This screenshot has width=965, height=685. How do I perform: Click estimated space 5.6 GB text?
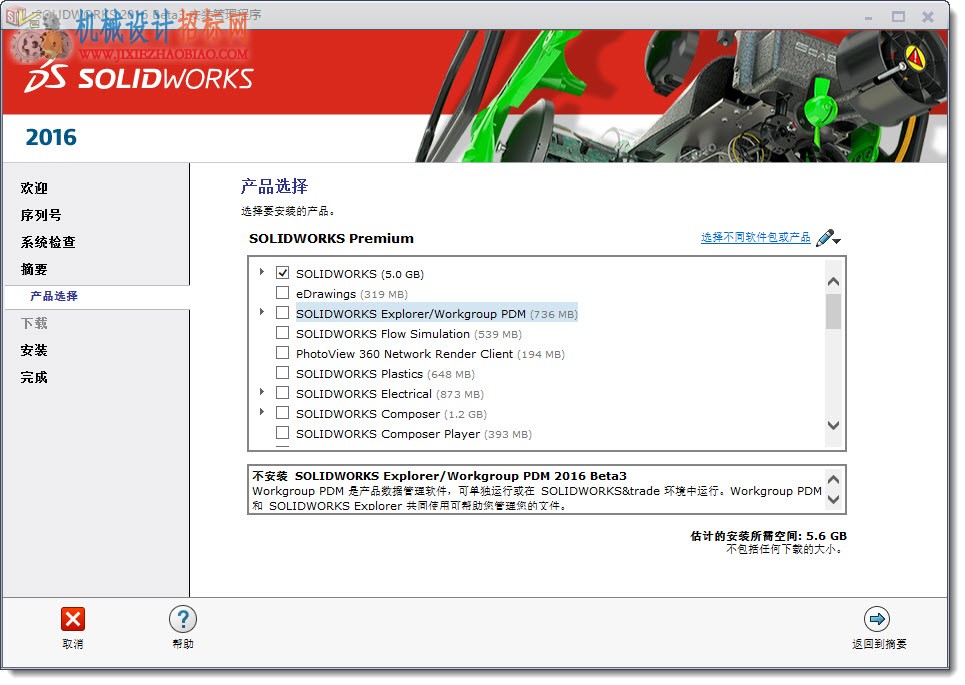point(768,536)
